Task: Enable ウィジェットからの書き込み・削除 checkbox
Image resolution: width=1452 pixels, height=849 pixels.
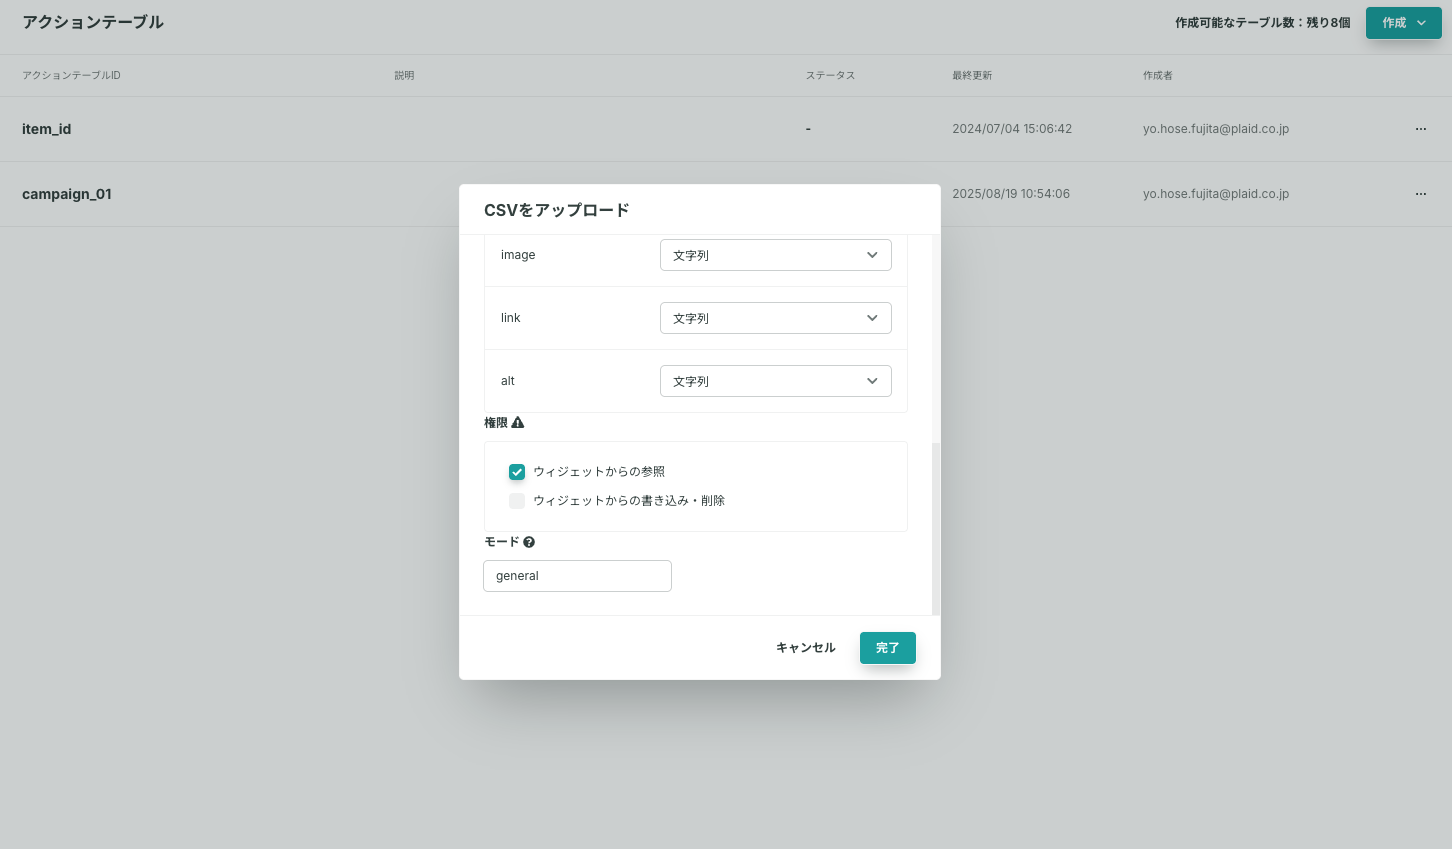Action: point(517,501)
